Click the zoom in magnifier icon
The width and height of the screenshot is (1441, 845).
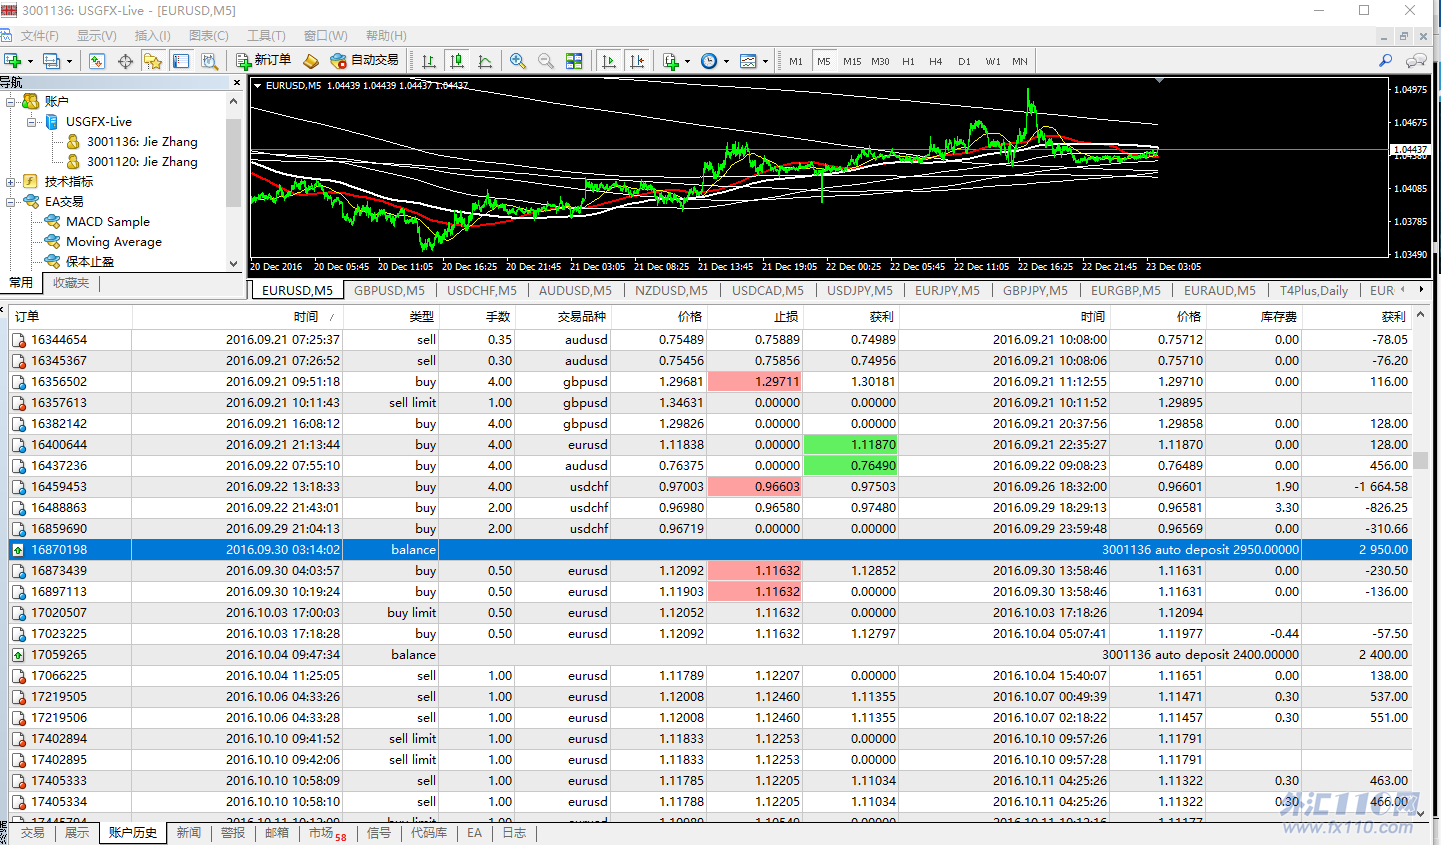click(x=518, y=61)
